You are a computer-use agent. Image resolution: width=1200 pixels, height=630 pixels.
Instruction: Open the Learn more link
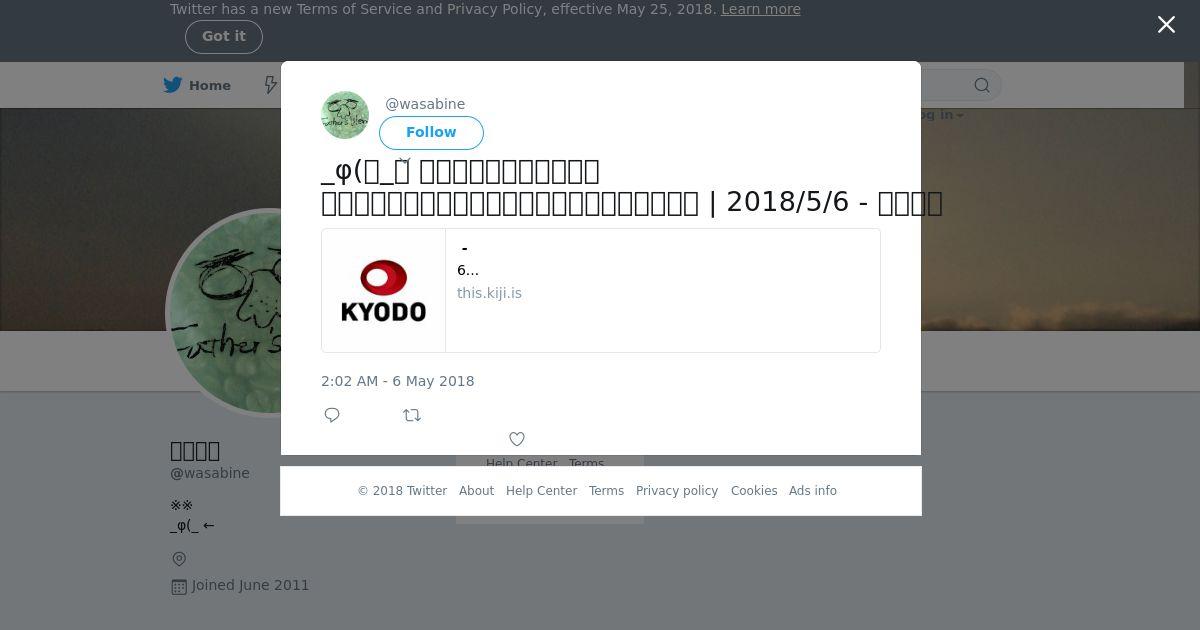pyautogui.click(x=761, y=9)
